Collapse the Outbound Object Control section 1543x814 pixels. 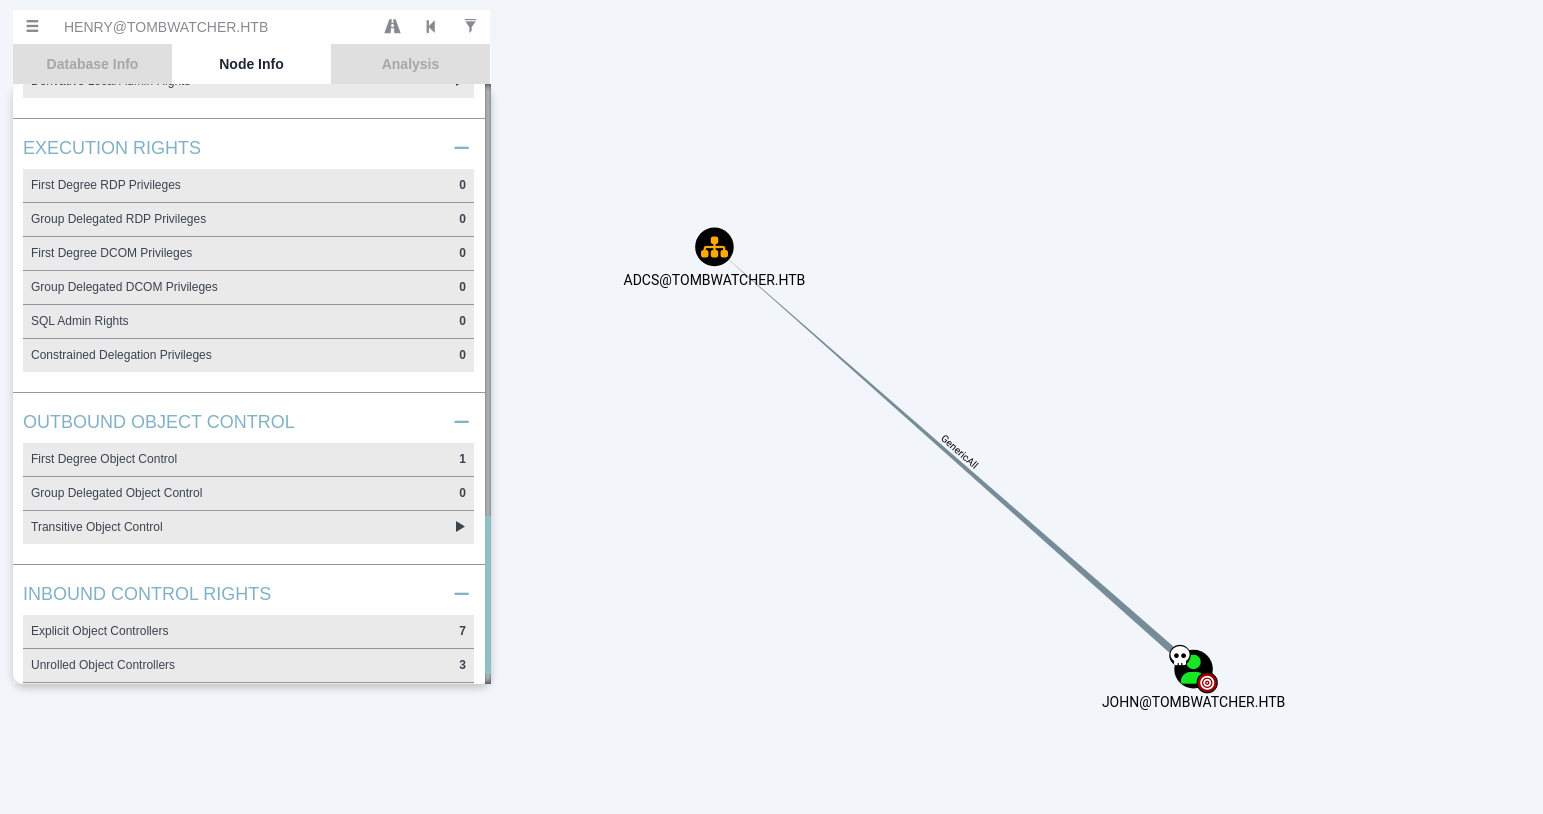coord(461,422)
